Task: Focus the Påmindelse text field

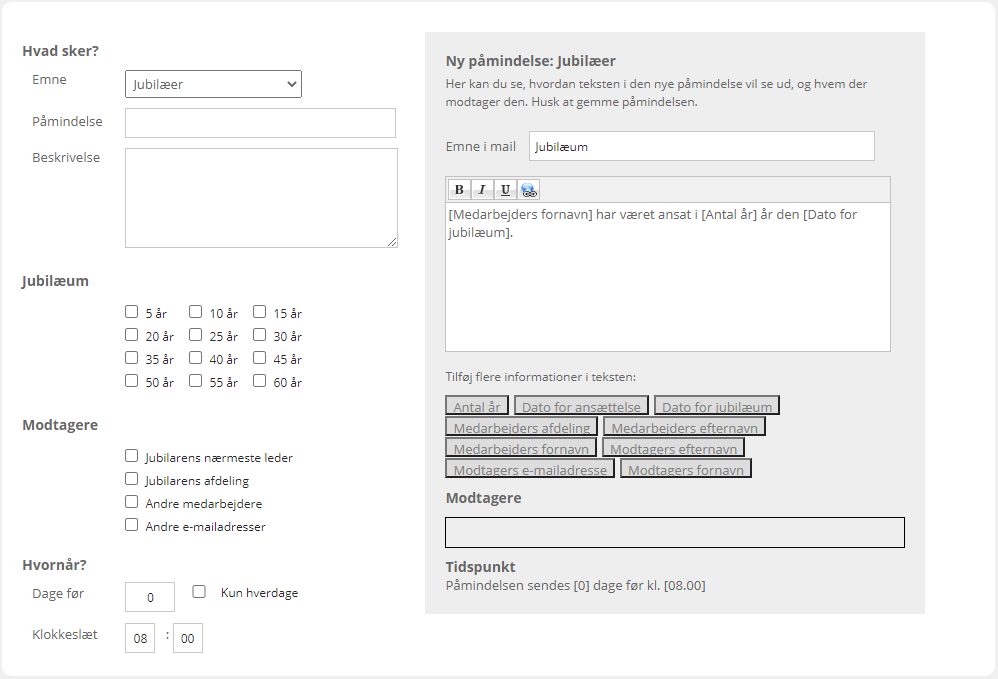Action: (x=260, y=123)
